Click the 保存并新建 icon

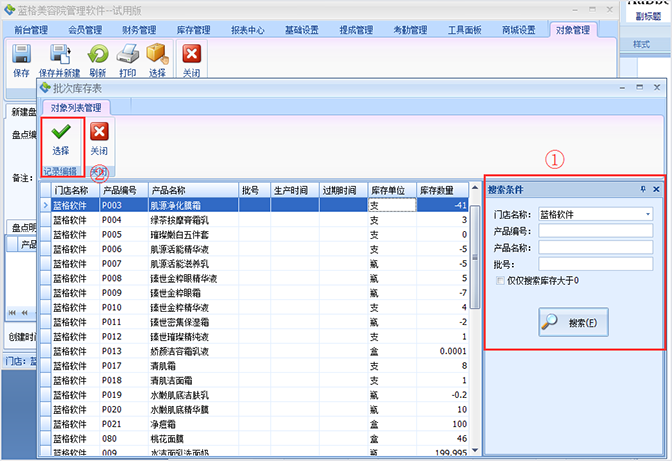[x=60, y=54]
